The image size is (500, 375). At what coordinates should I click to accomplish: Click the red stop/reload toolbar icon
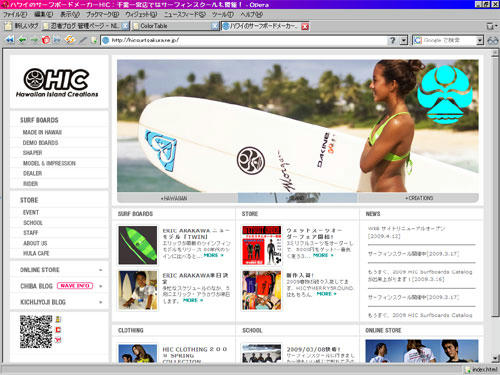coord(46,40)
